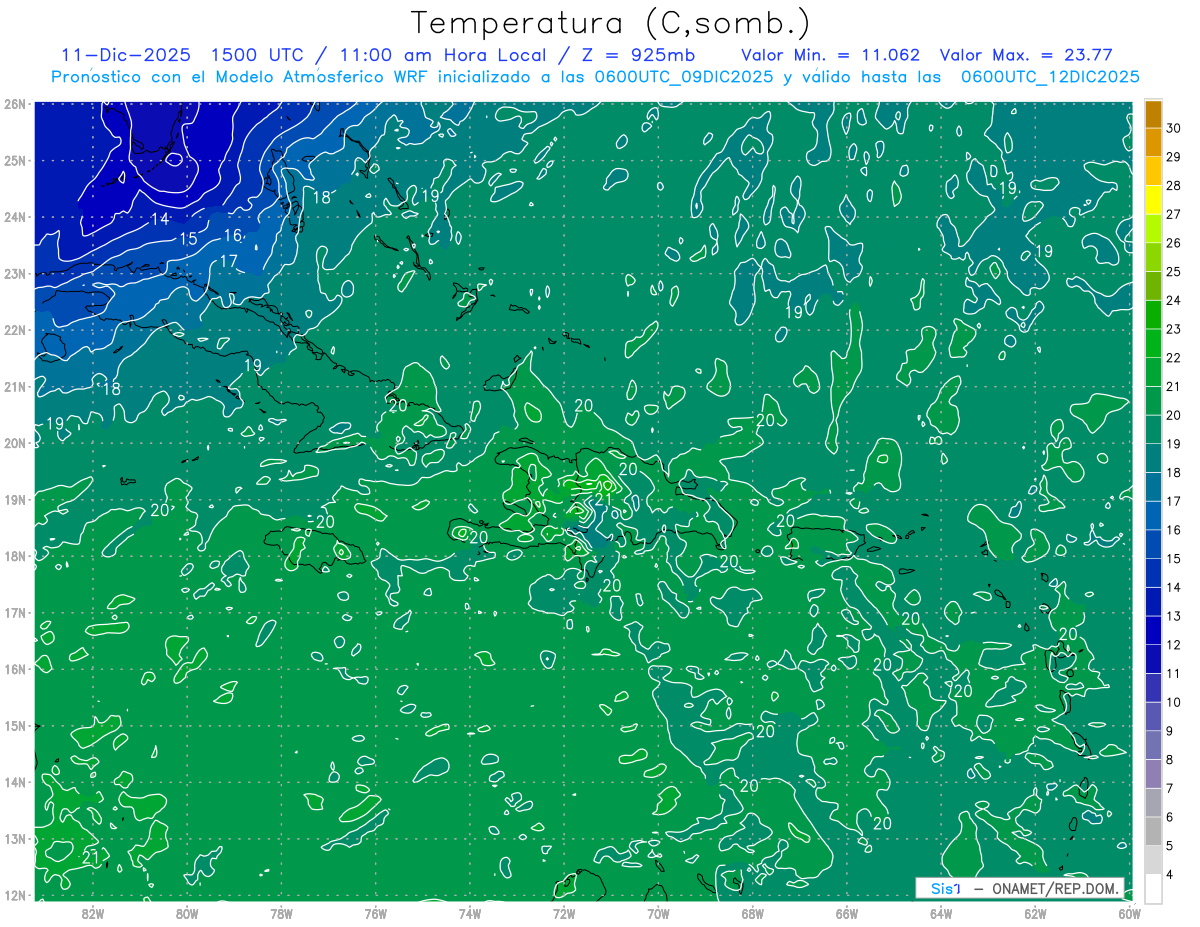Image resolution: width=1200 pixels, height=927 pixels.
Task: Click '0600UTC_12DIC2025' valid-until time text
Action: coord(1050,77)
